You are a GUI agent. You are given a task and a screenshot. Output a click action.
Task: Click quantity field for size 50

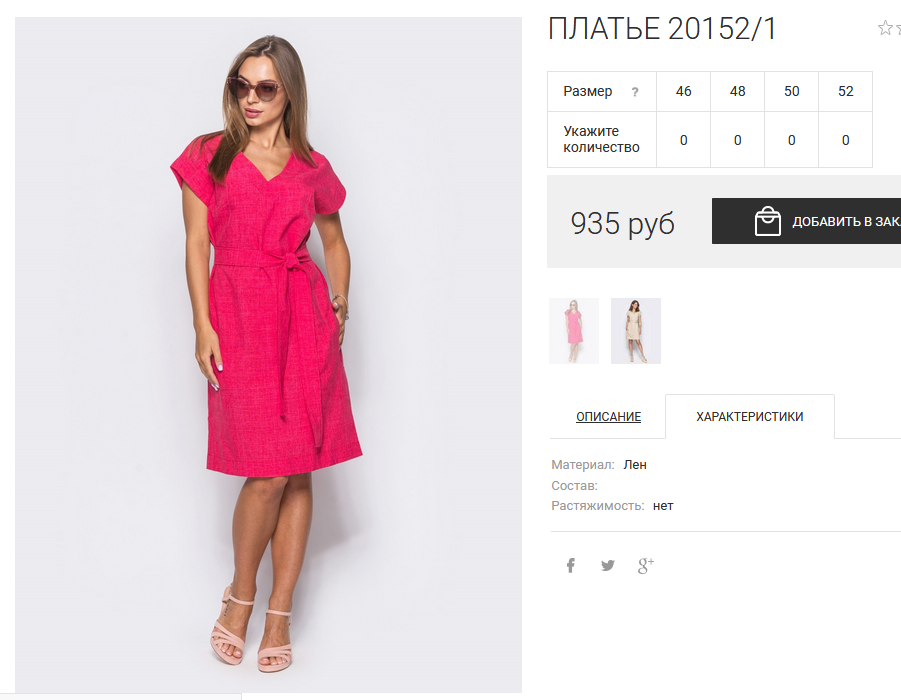pyautogui.click(x=791, y=140)
